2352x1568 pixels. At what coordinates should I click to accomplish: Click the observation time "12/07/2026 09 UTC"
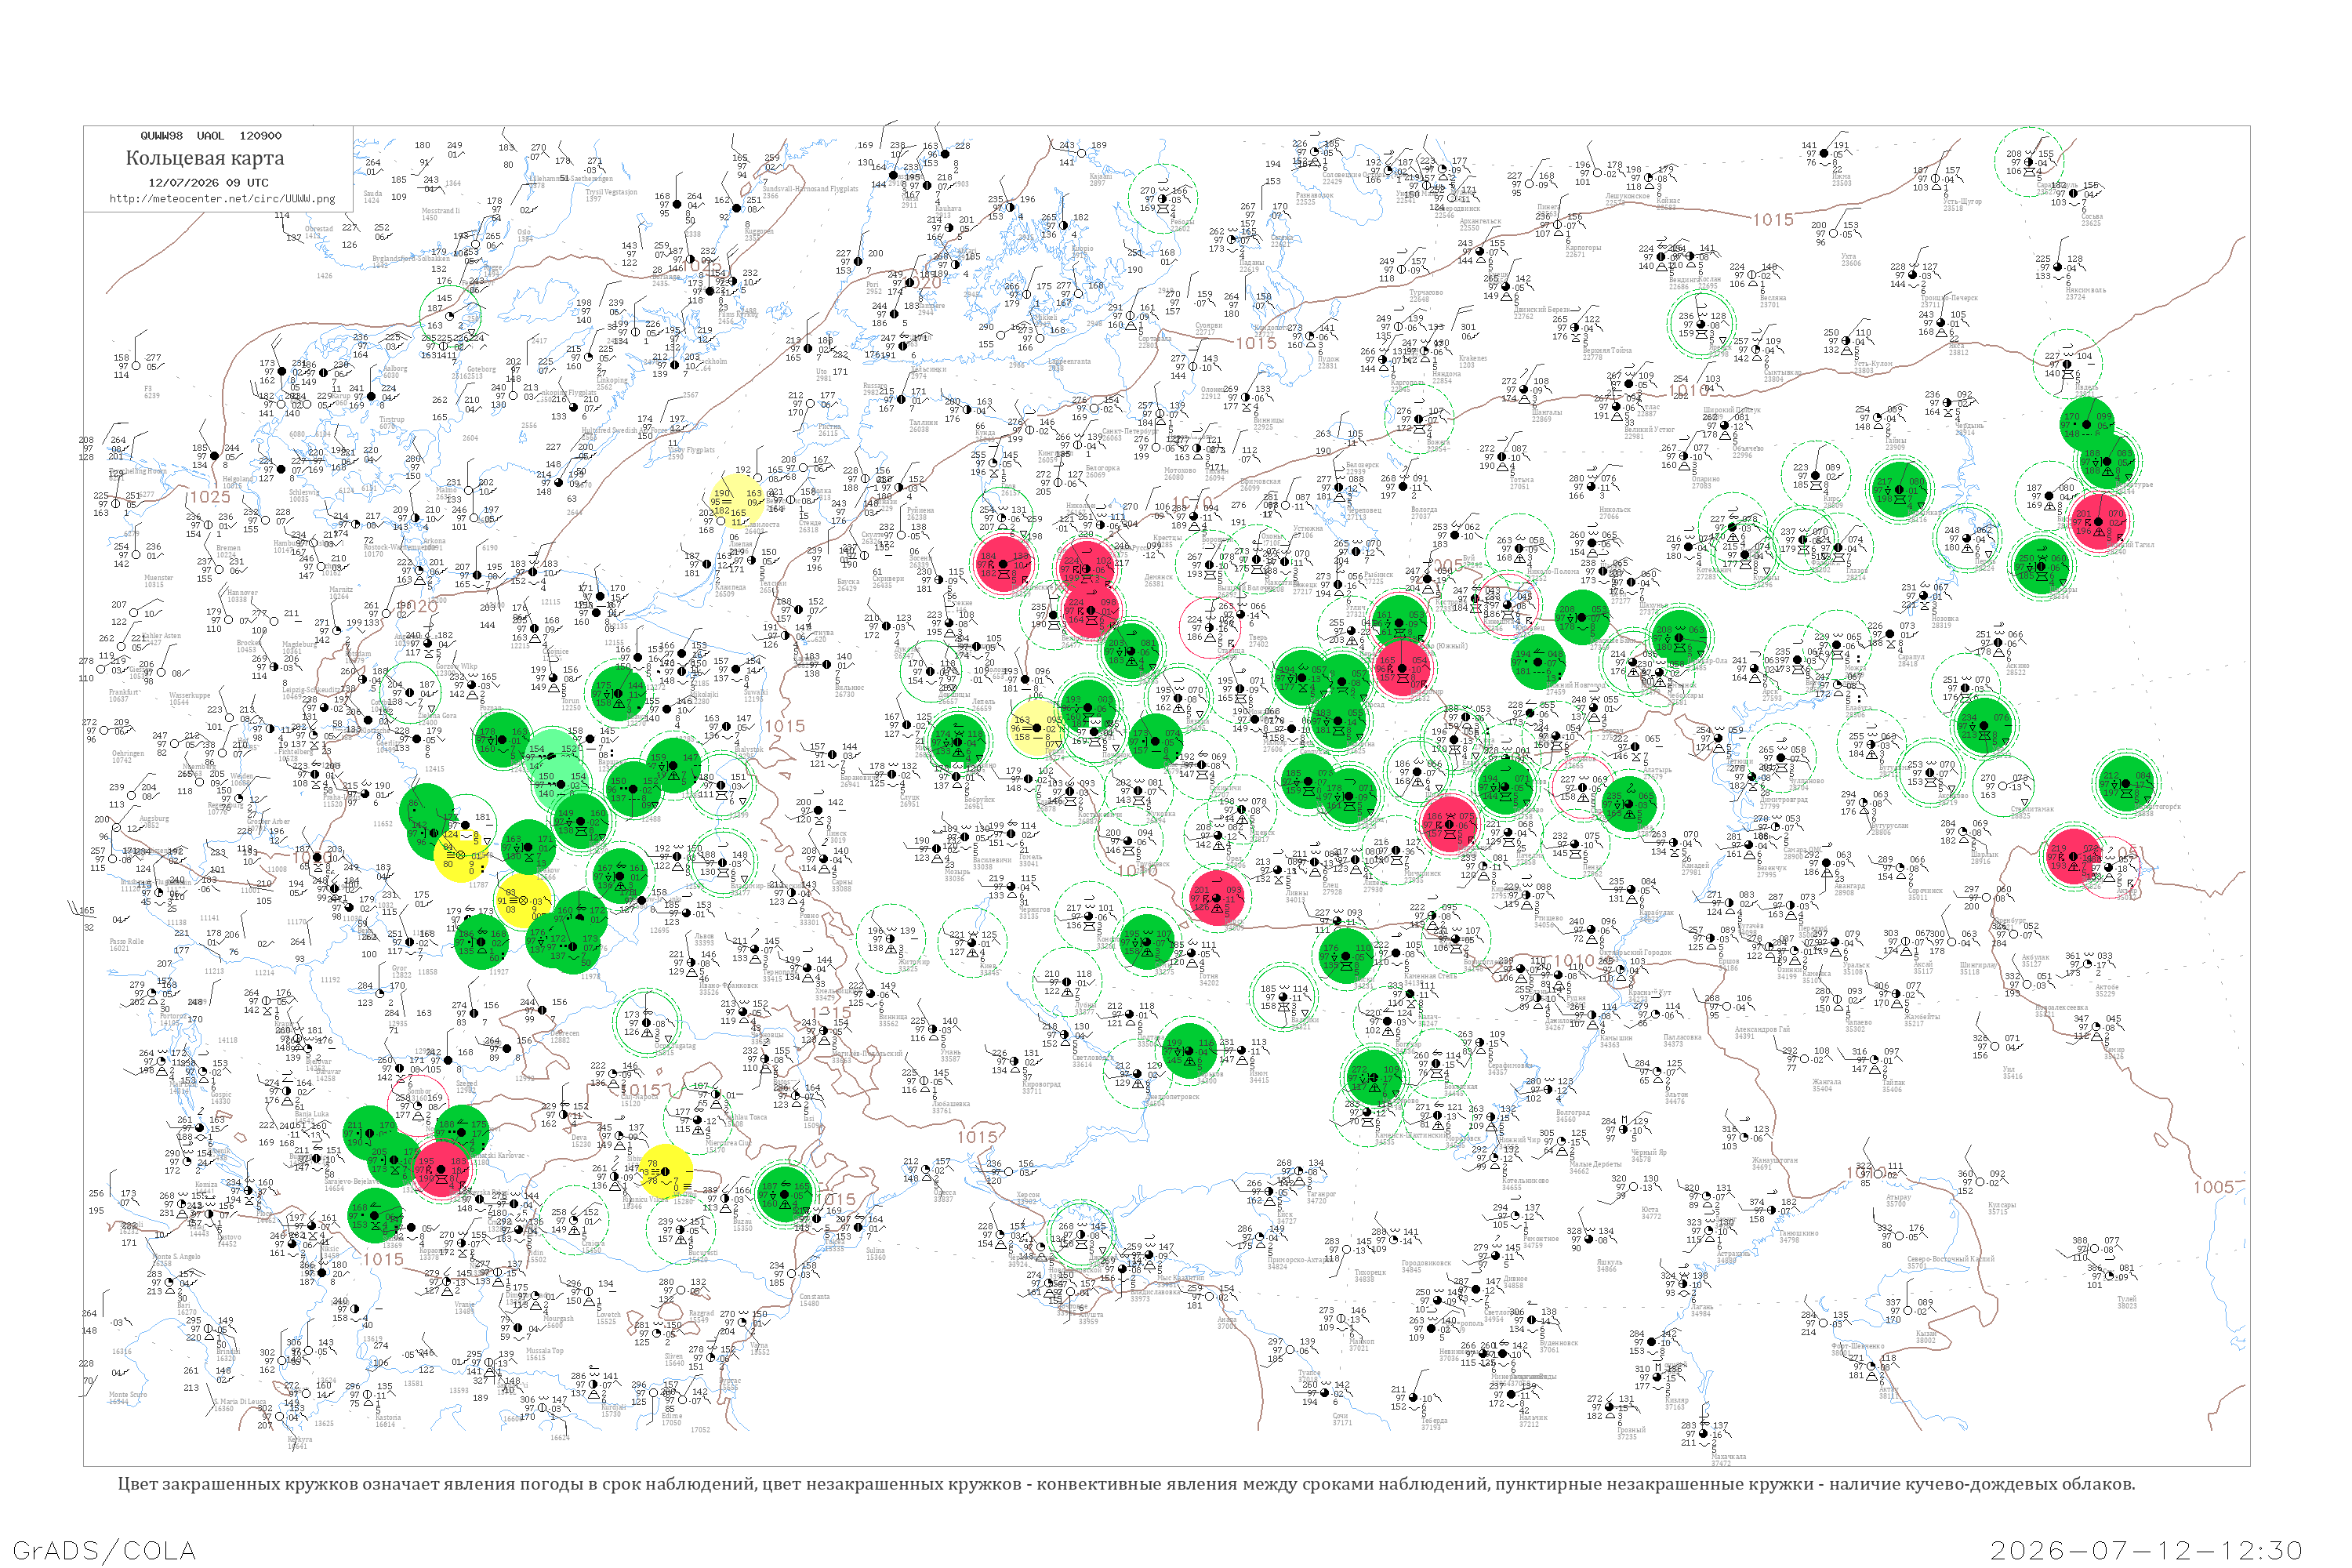click(x=208, y=183)
